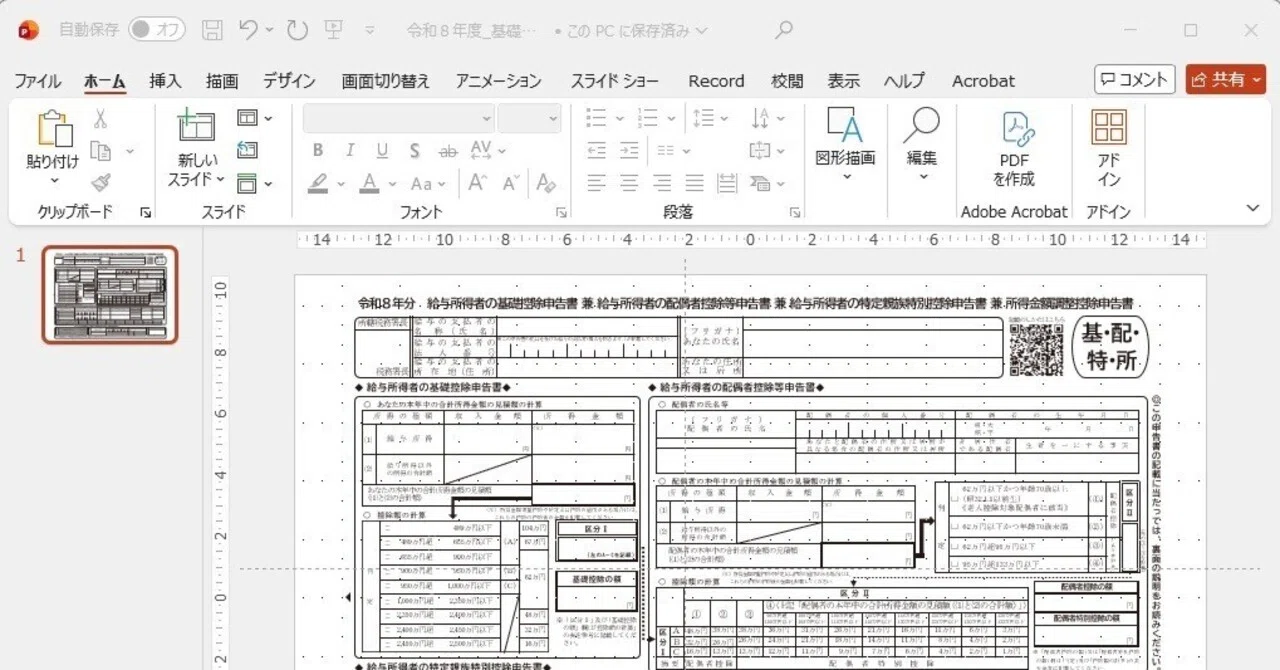Clear all formatting with the eraser-A icon
Image resolution: width=1280 pixels, height=670 pixels.
click(546, 183)
